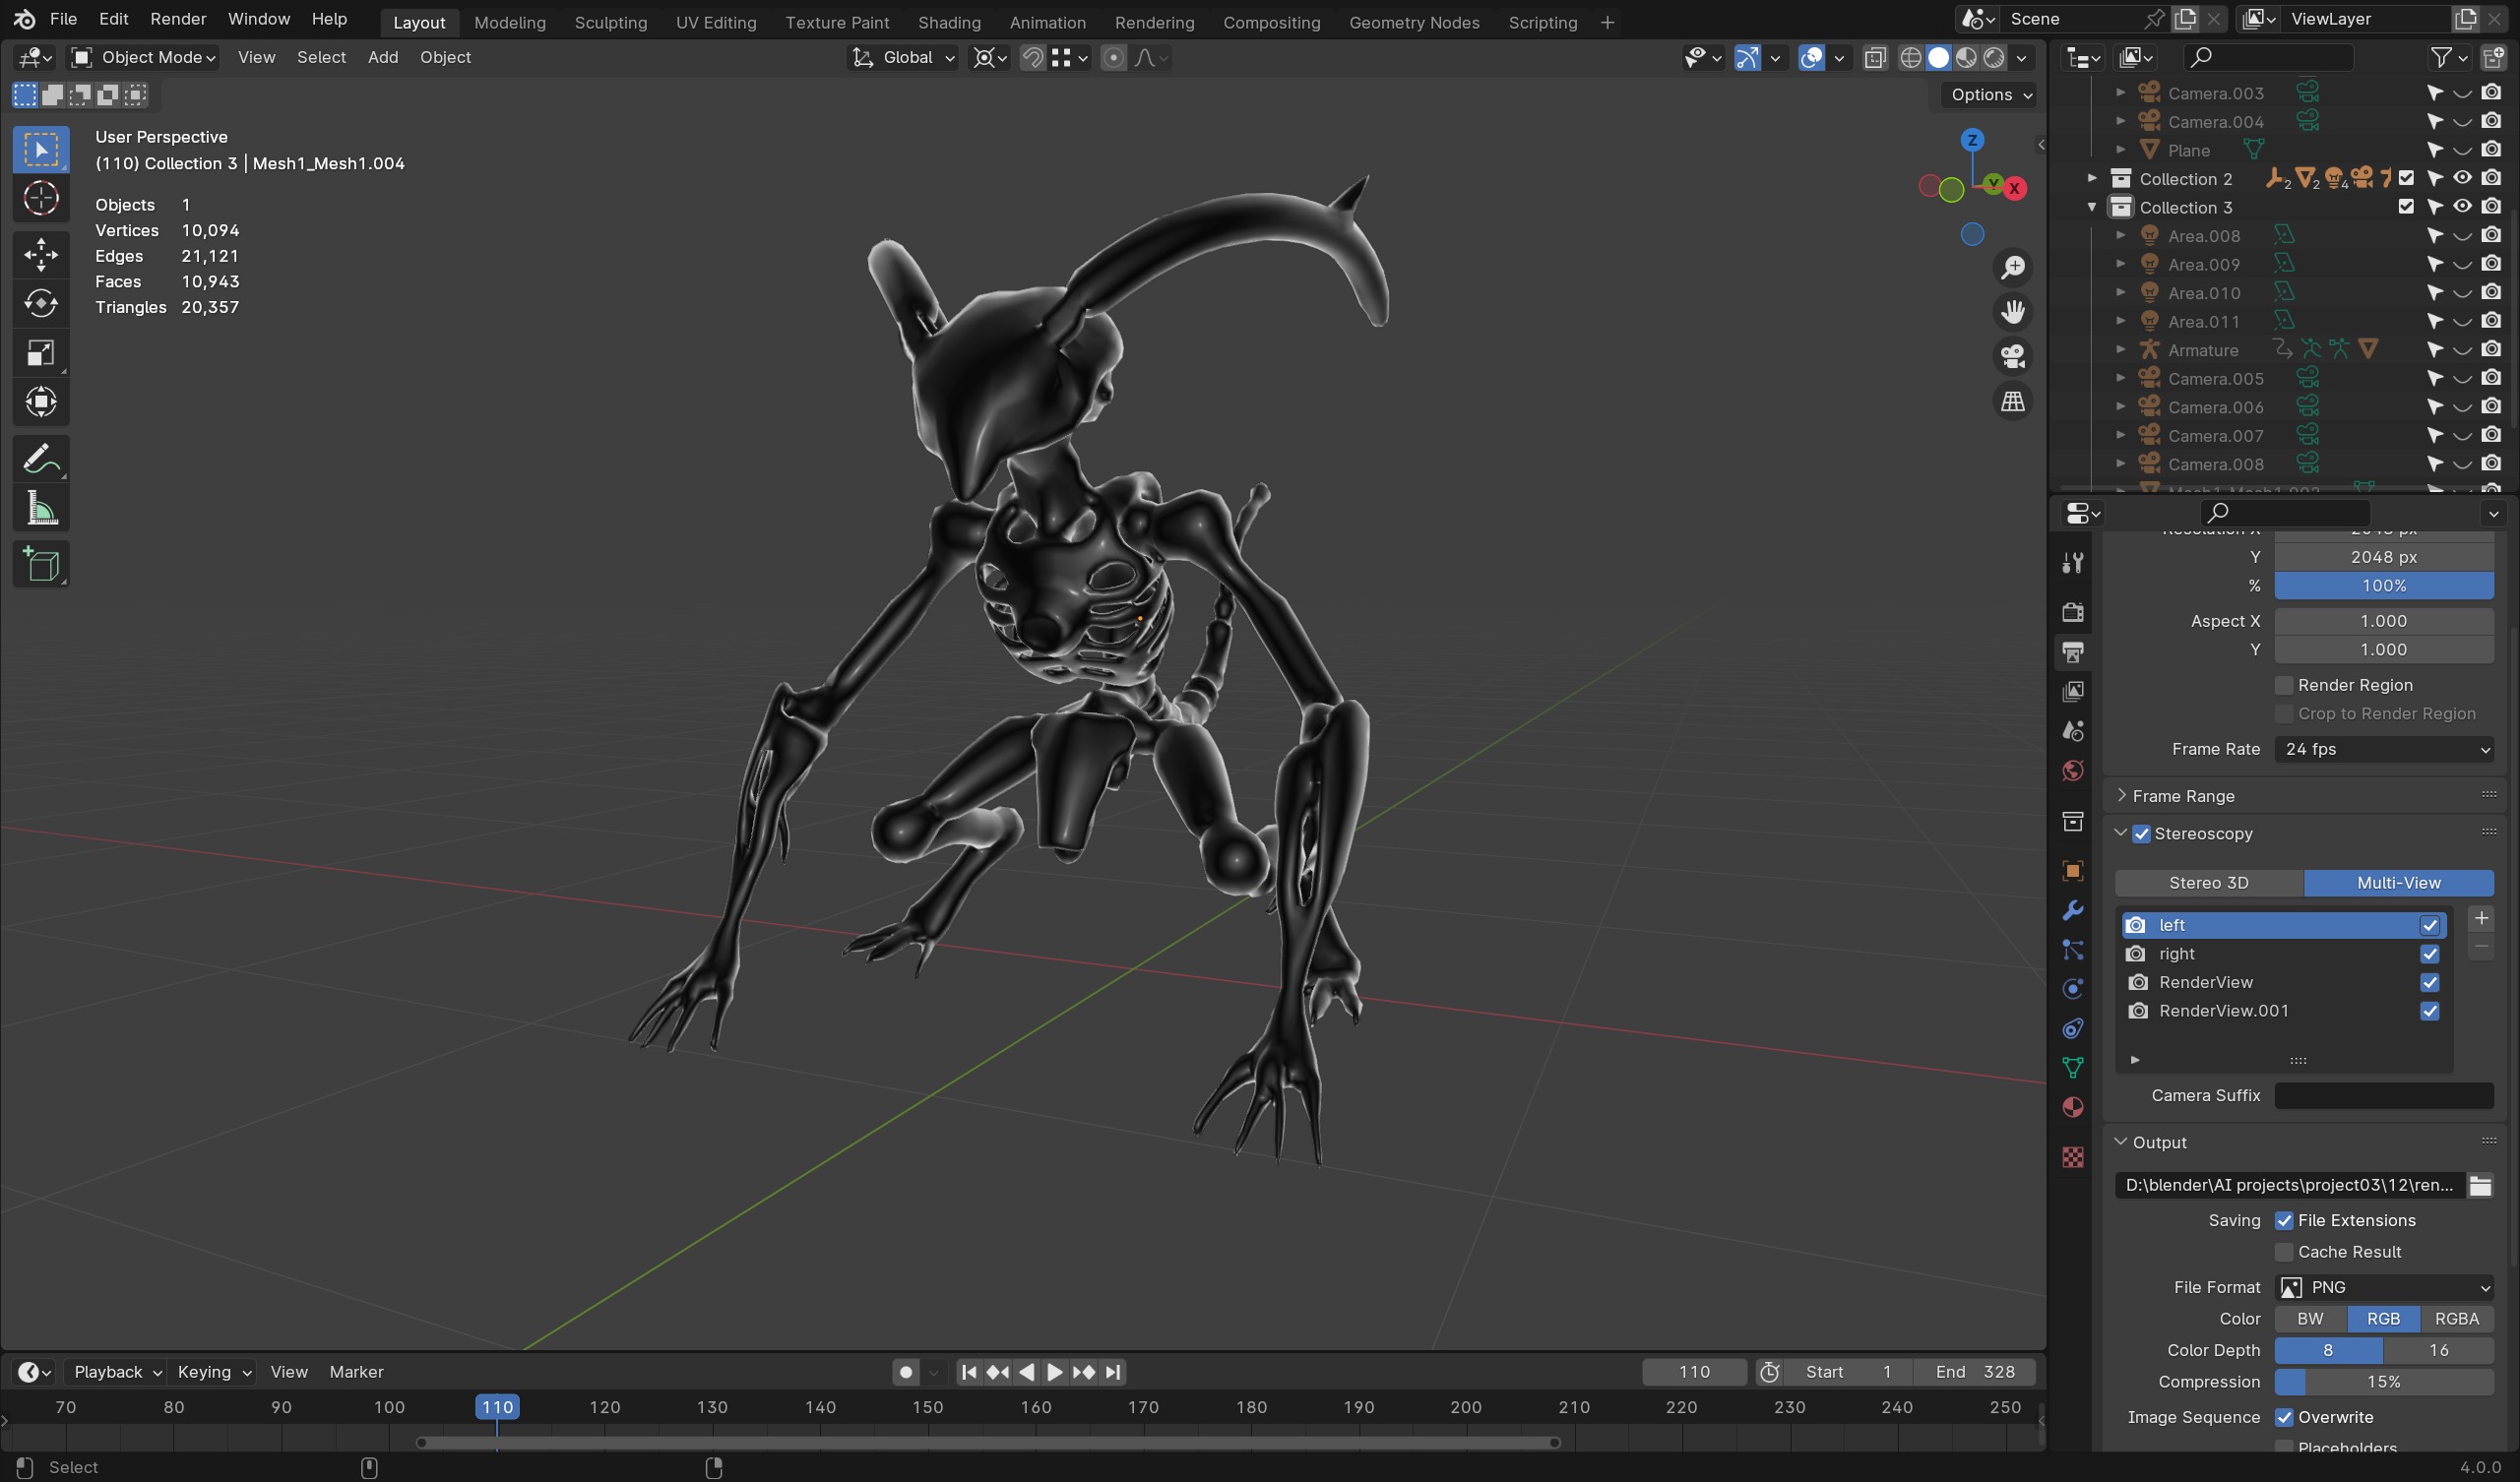Open the Texture properties tab
2520x1482 pixels.
click(x=2072, y=1157)
